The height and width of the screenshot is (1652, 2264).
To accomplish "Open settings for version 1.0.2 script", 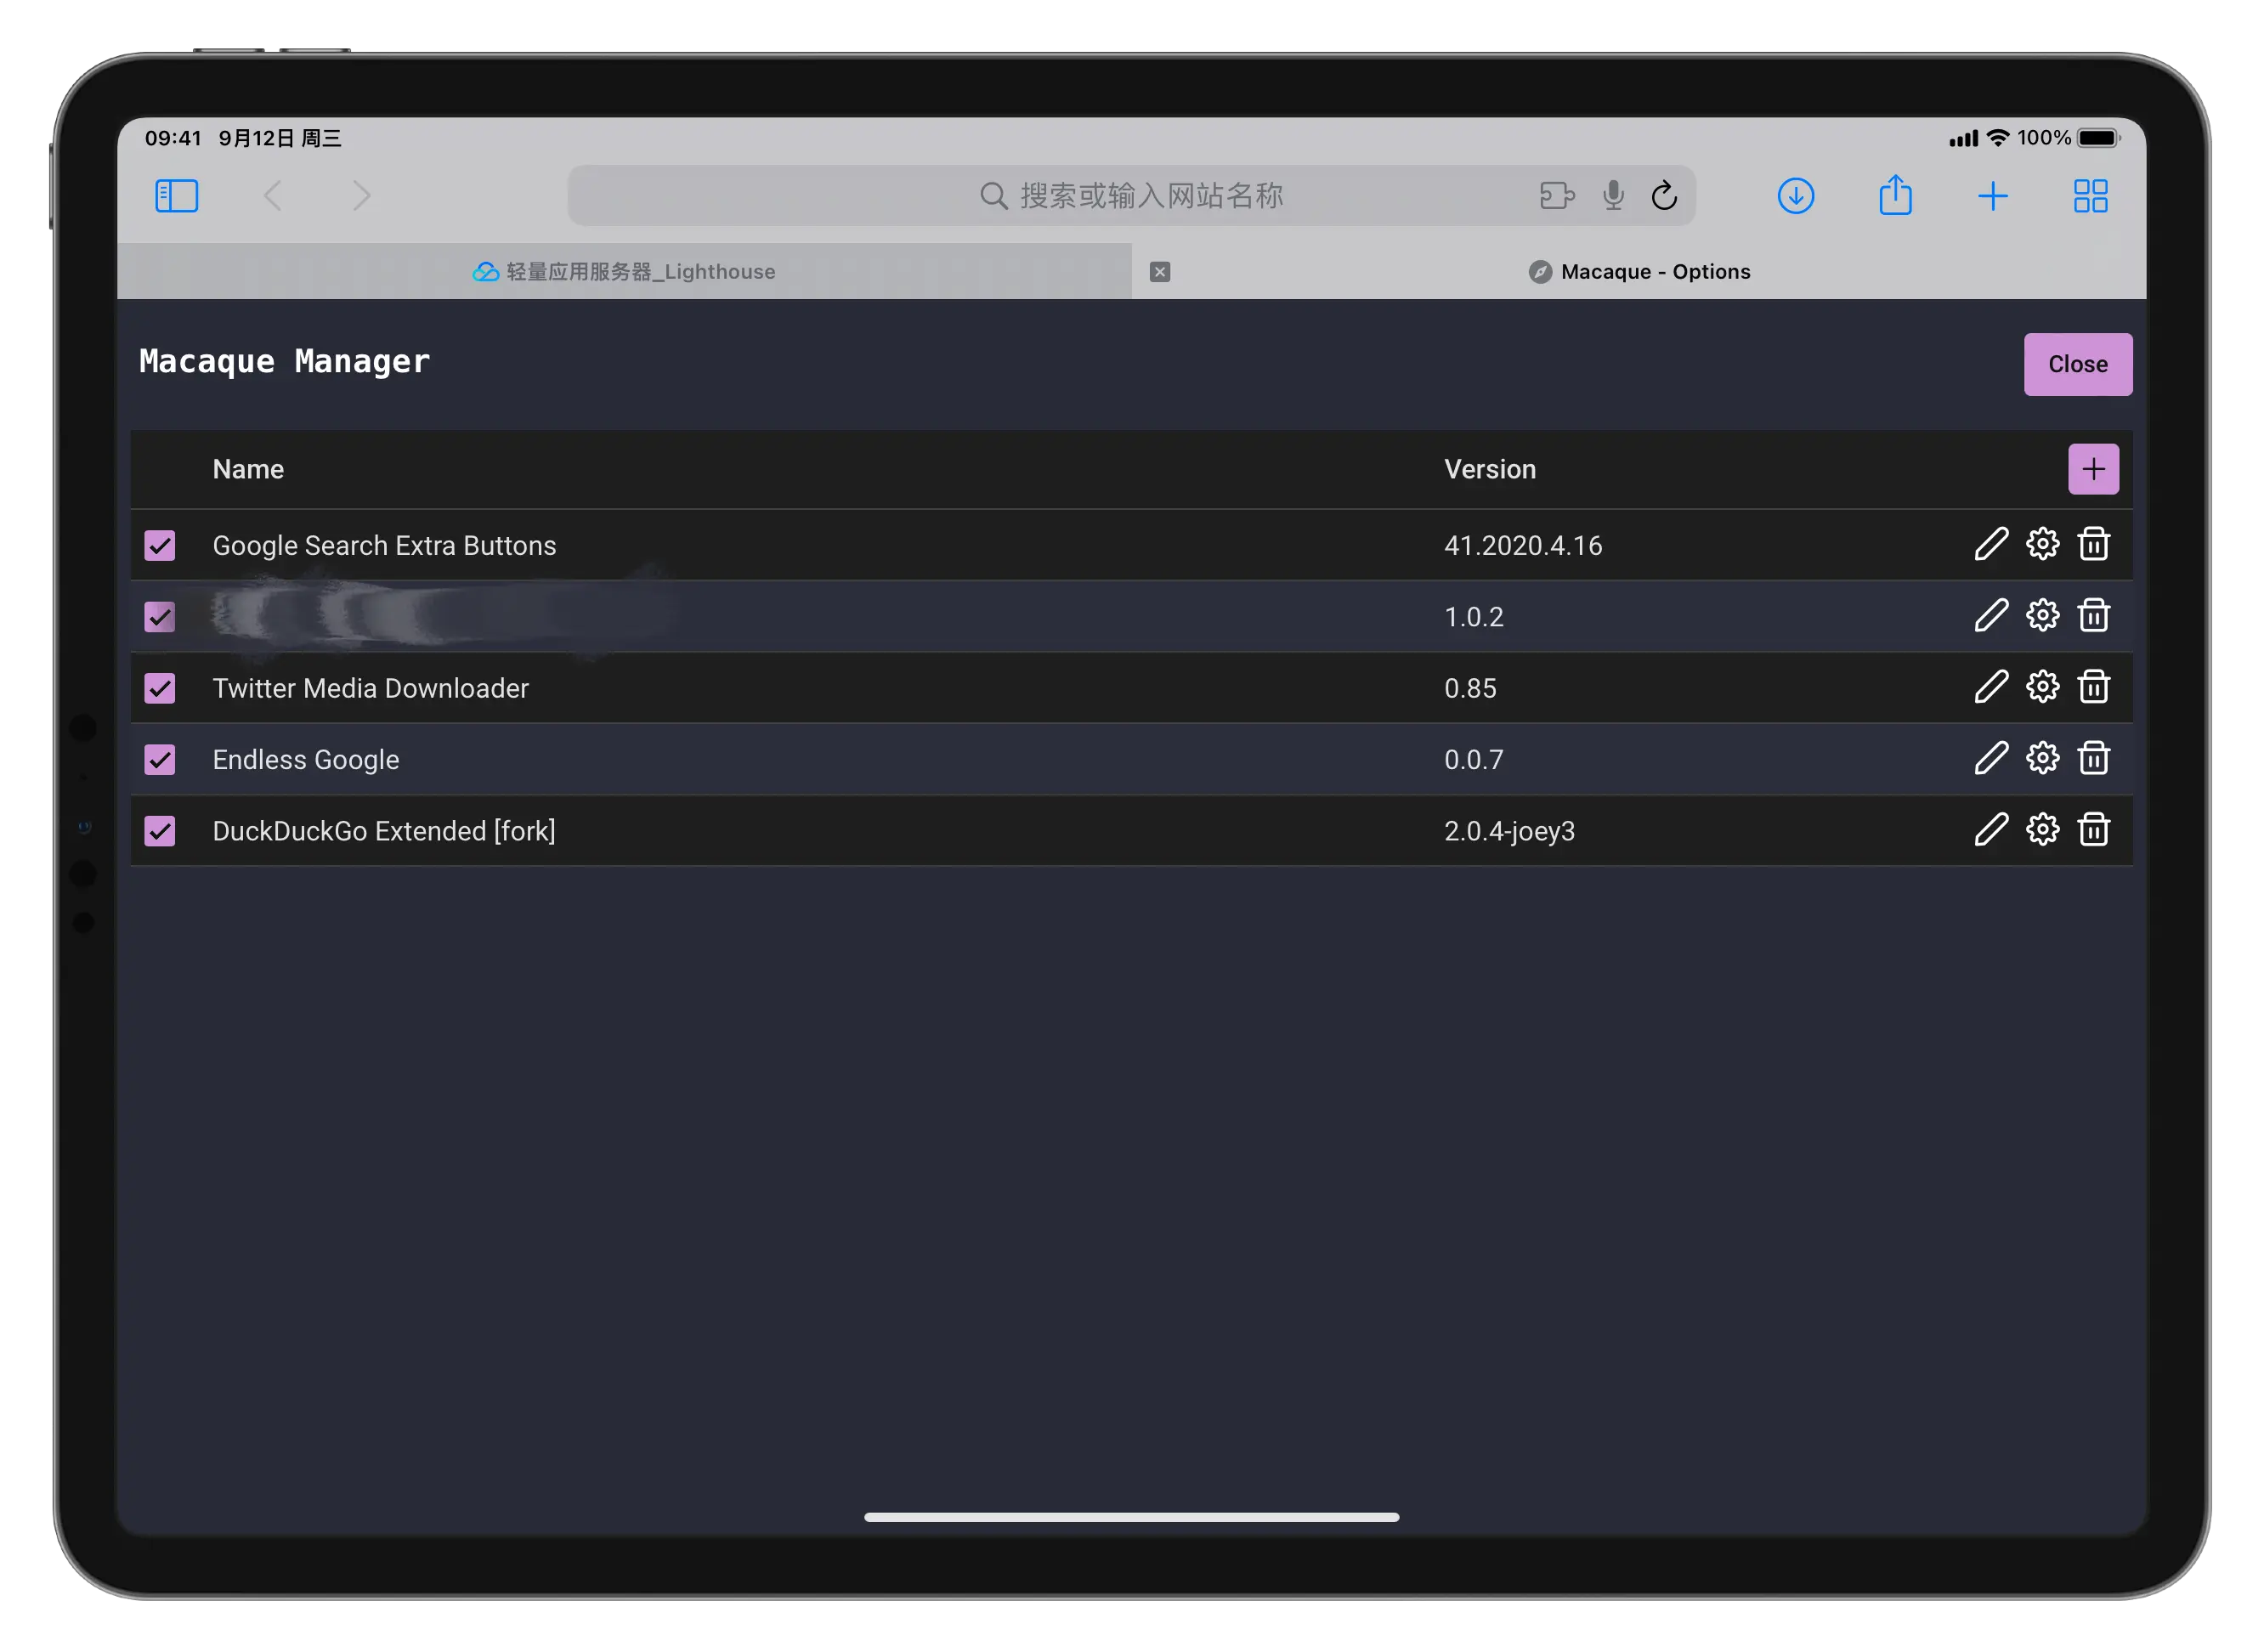I will click(2042, 616).
